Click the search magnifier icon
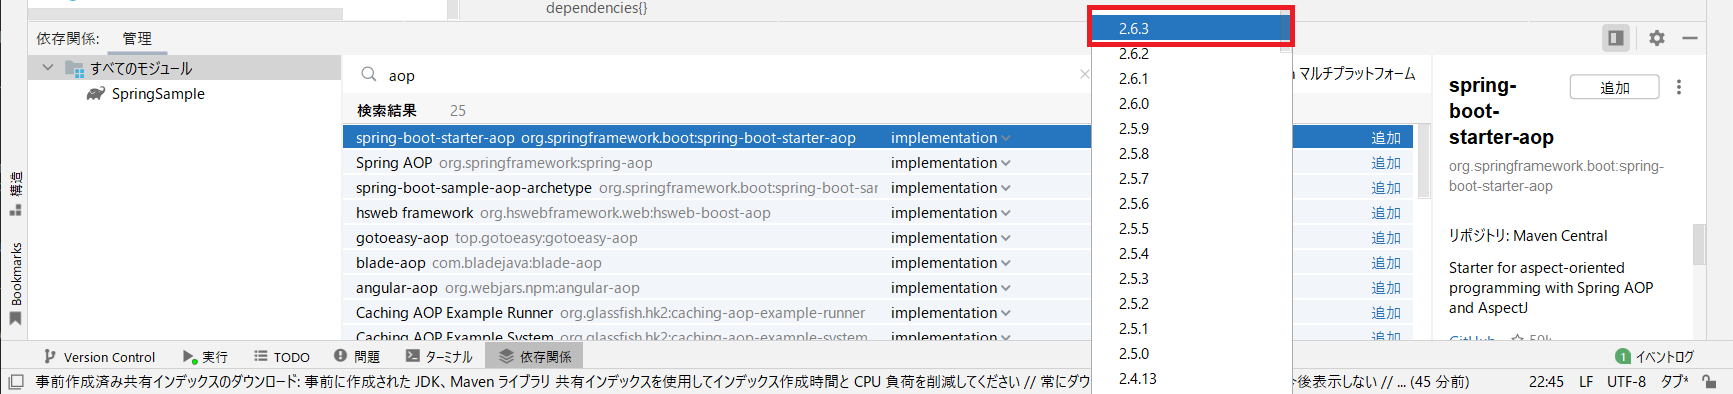Viewport: 1733px width, 394px height. pos(369,75)
